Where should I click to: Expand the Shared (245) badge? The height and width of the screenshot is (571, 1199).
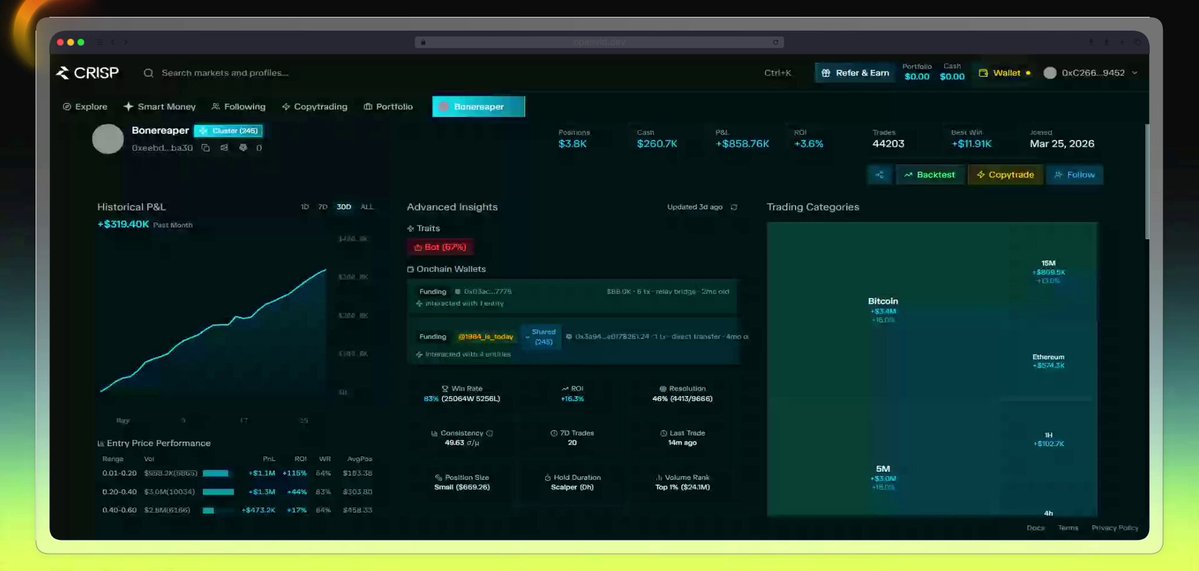click(x=543, y=337)
